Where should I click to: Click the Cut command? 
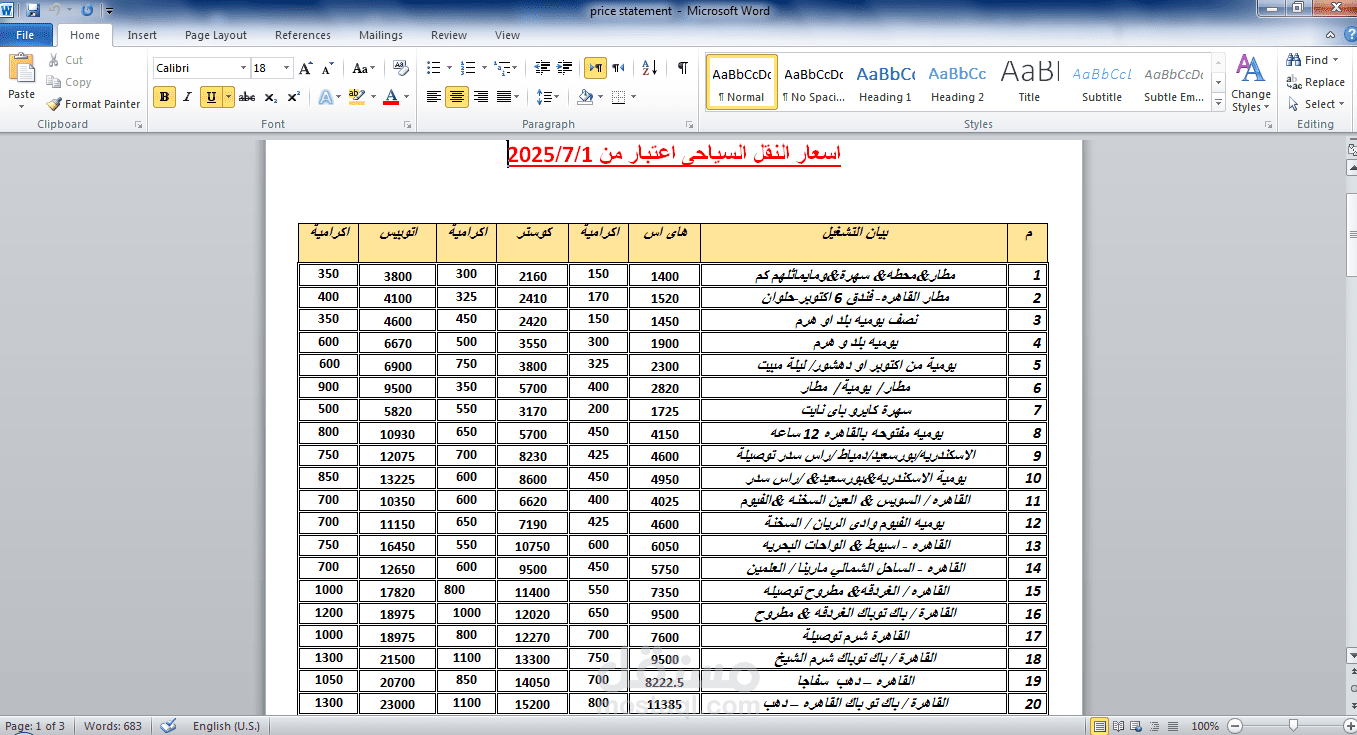66,60
